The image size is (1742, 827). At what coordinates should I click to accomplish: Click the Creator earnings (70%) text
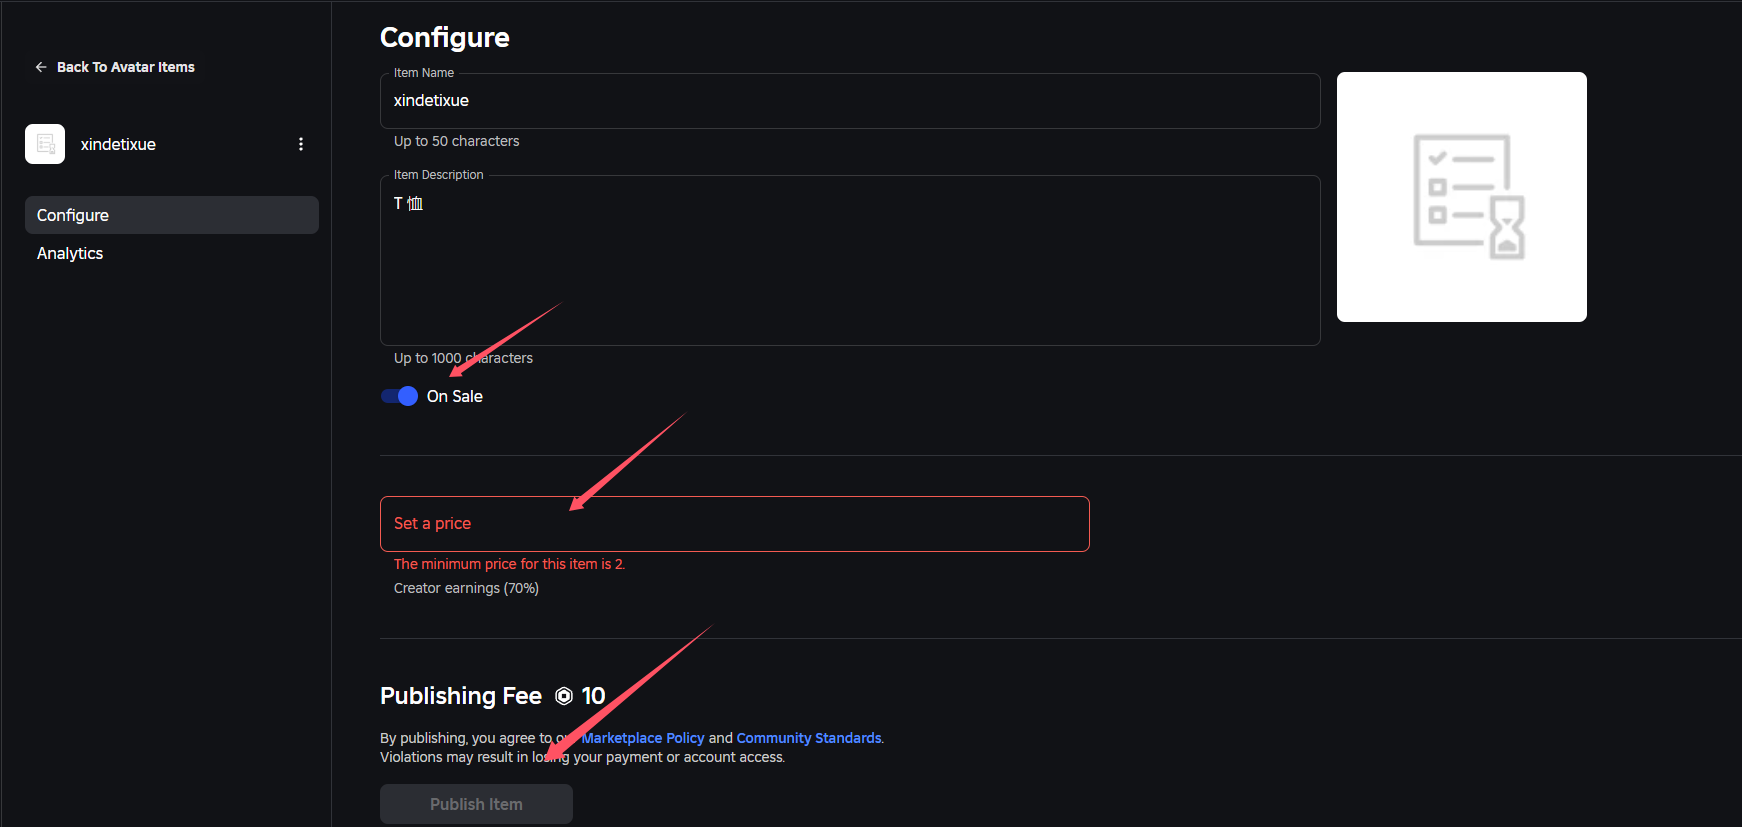[x=466, y=588]
